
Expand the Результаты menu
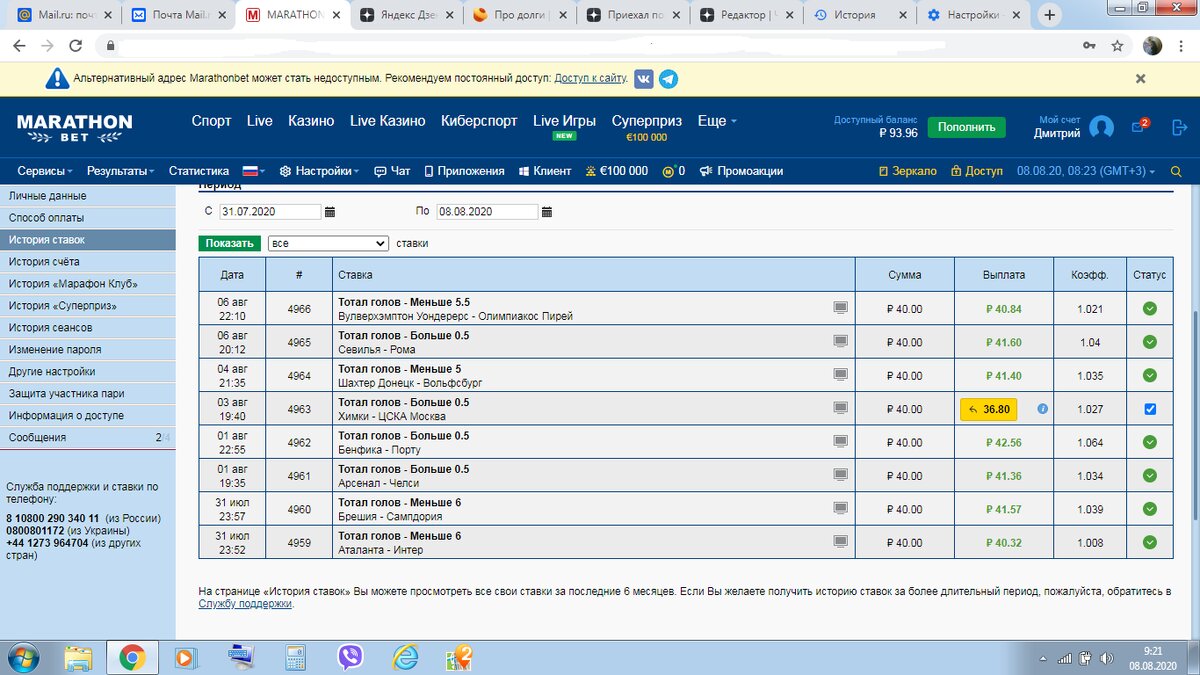pos(120,171)
